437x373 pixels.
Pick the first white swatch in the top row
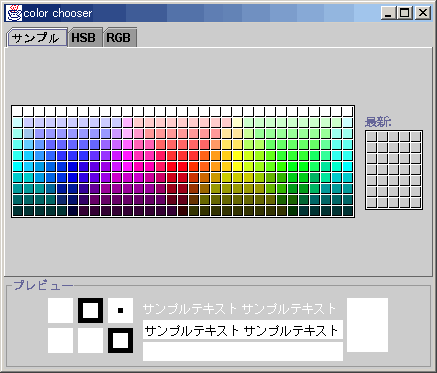pos(17,111)
